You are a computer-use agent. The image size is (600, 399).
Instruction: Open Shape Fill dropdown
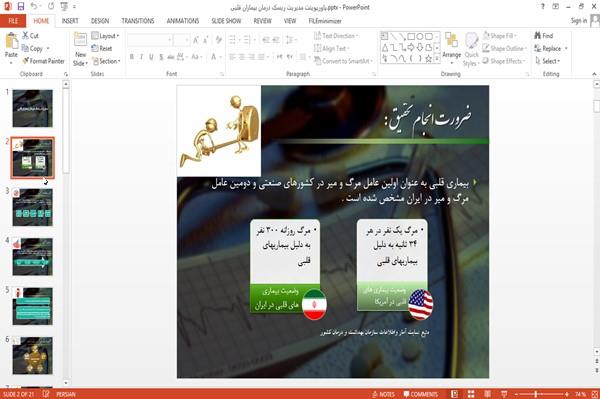pos(499,36)
